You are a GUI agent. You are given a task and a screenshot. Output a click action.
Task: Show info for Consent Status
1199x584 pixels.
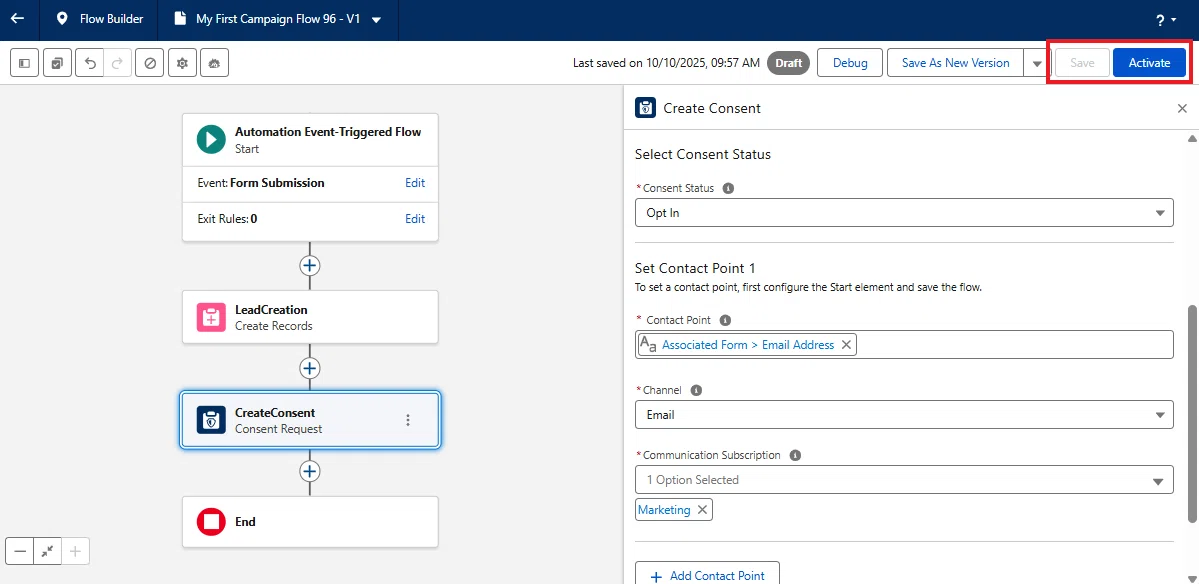[728, 188]
